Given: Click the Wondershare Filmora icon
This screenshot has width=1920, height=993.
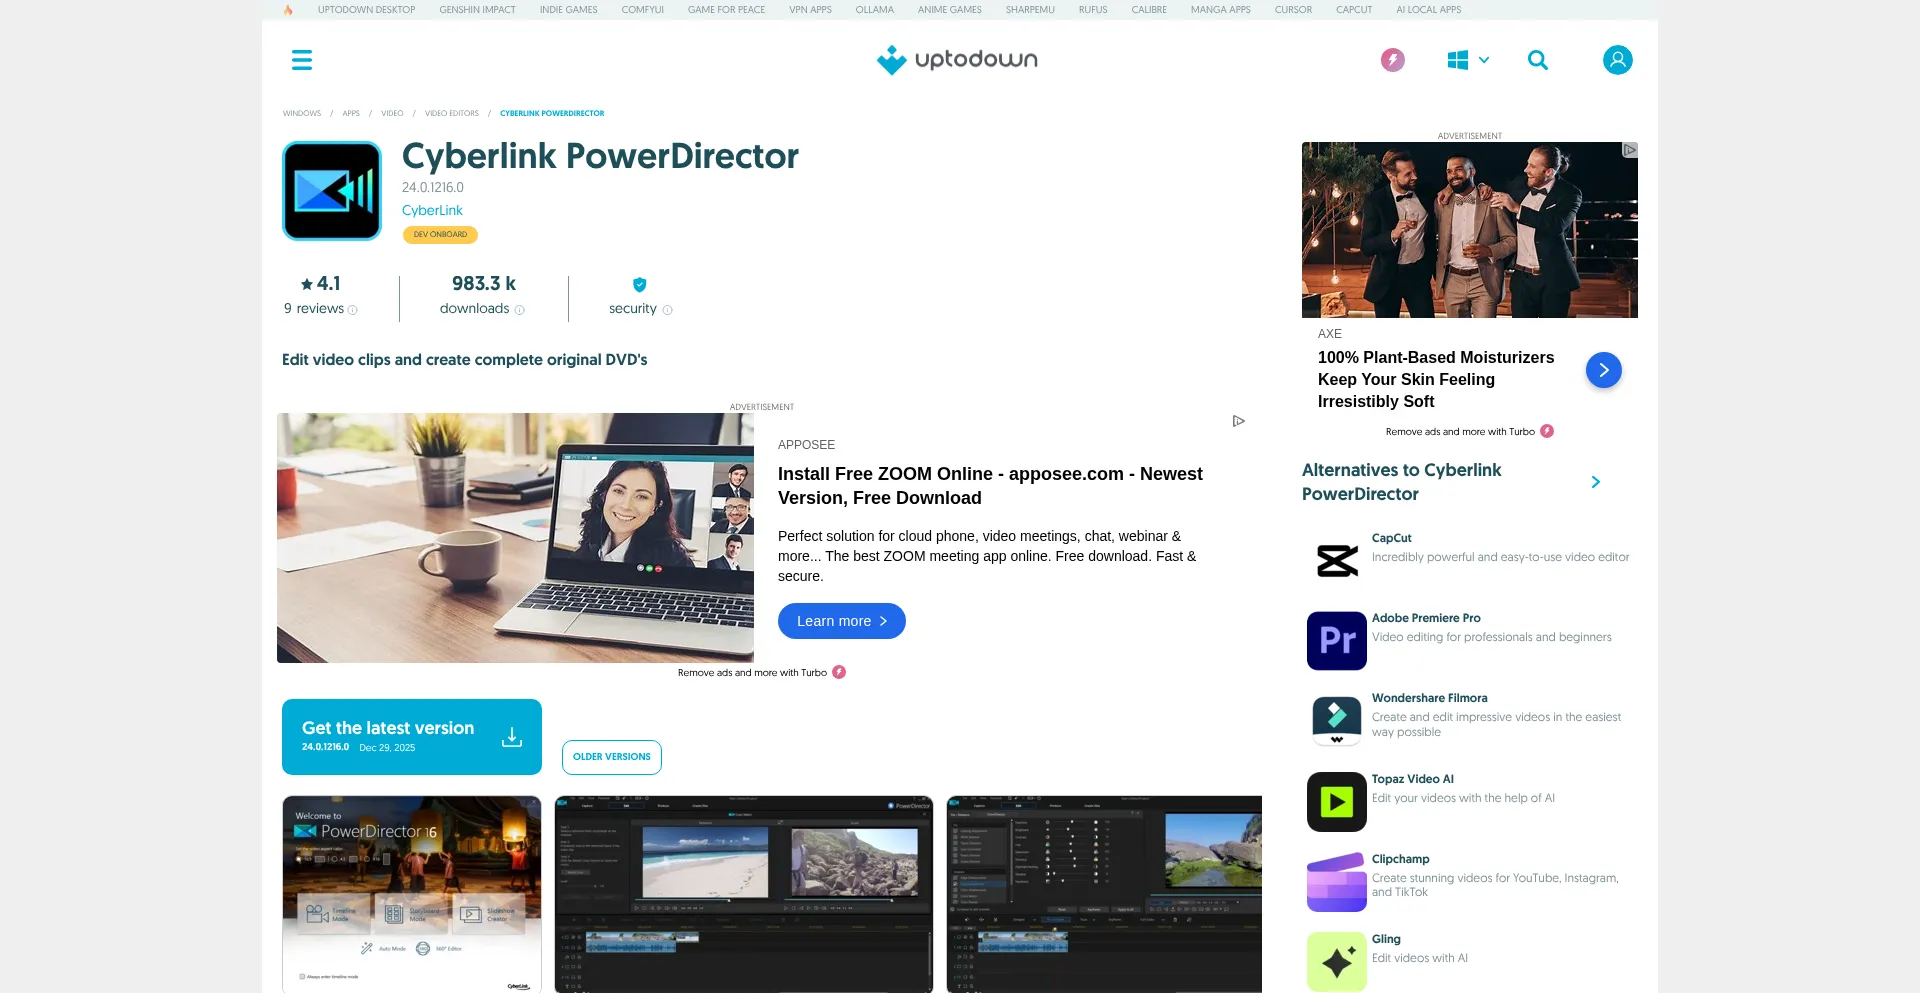Looking at the screenshot, I should pos(1337,721).
